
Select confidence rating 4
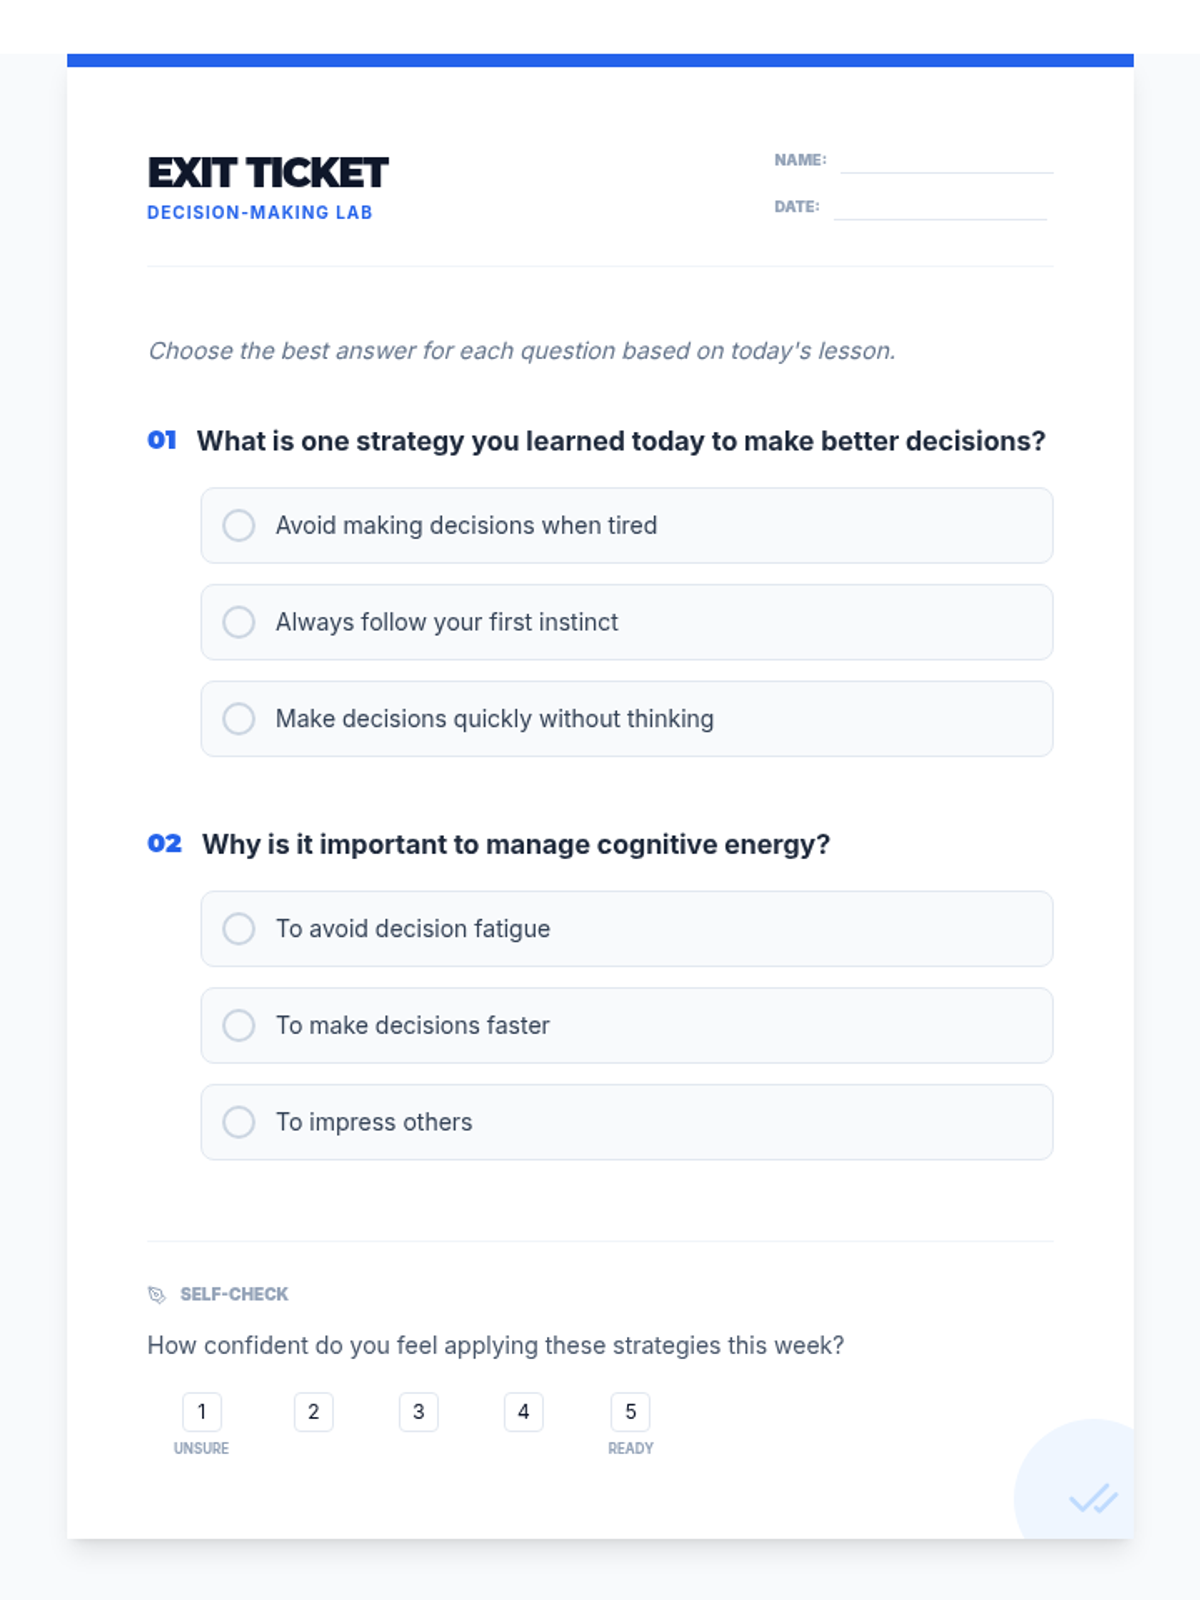click(x=524, y=1412)
